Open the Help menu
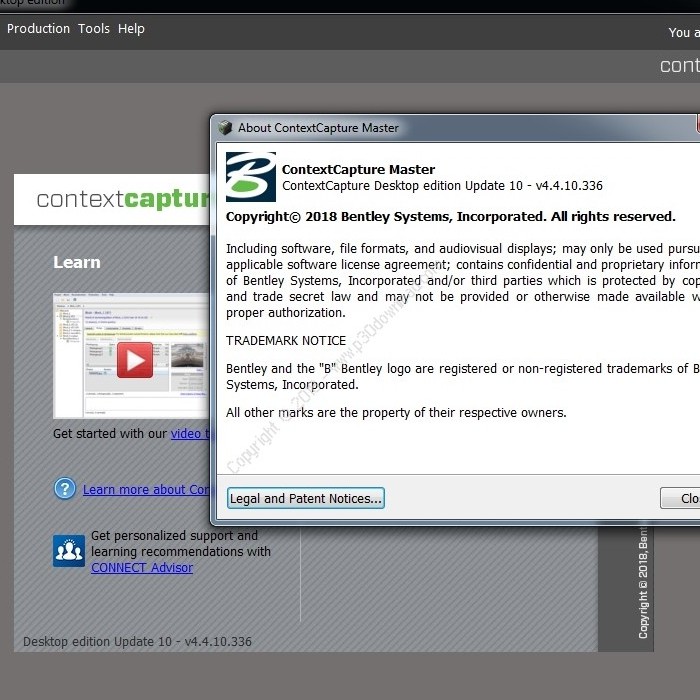The height and width of the screenshot is (700, 700). (131, 29)
